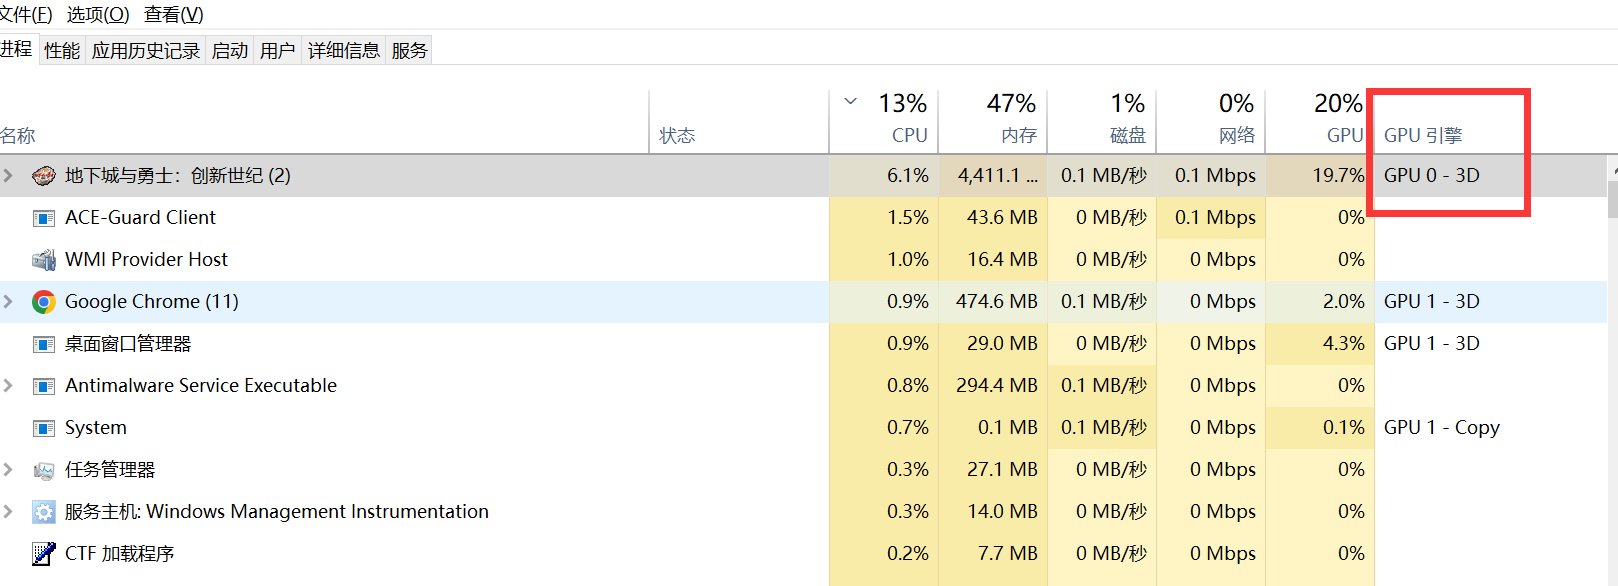
Task: Click the GPU 1 - Copy engine cell
Action: point(1442,428)
